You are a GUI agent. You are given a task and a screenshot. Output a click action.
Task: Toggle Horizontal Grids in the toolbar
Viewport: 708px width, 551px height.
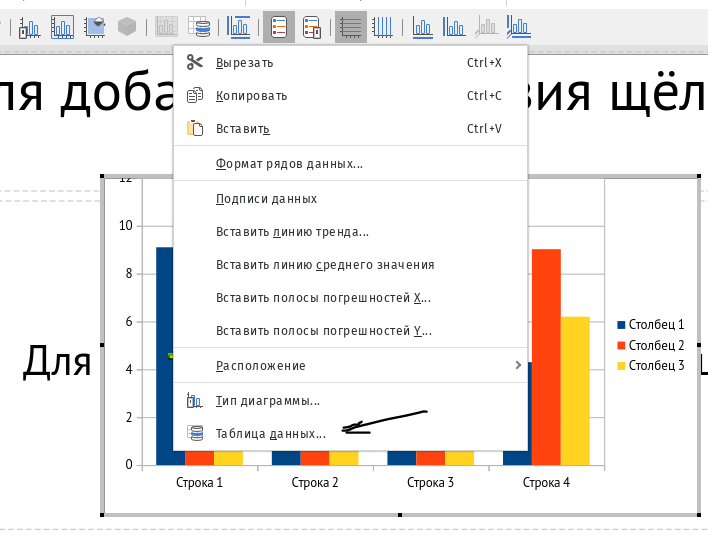[351, 28]
